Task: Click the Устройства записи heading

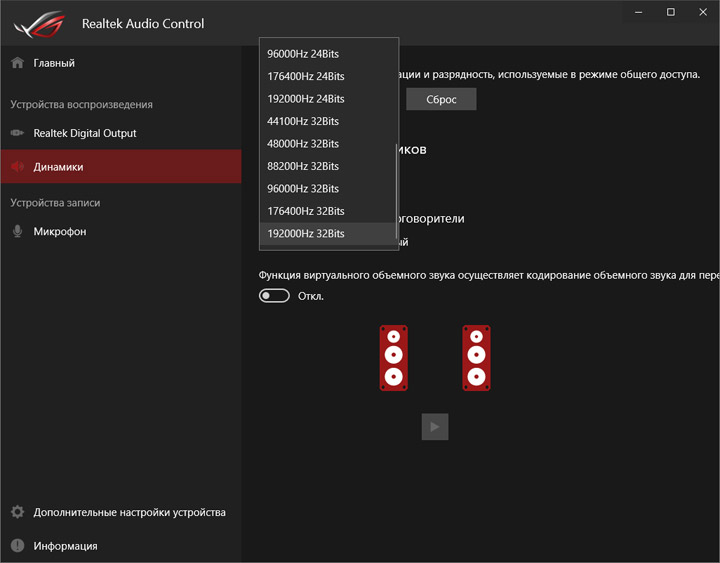Action: (x=55, y=203)
